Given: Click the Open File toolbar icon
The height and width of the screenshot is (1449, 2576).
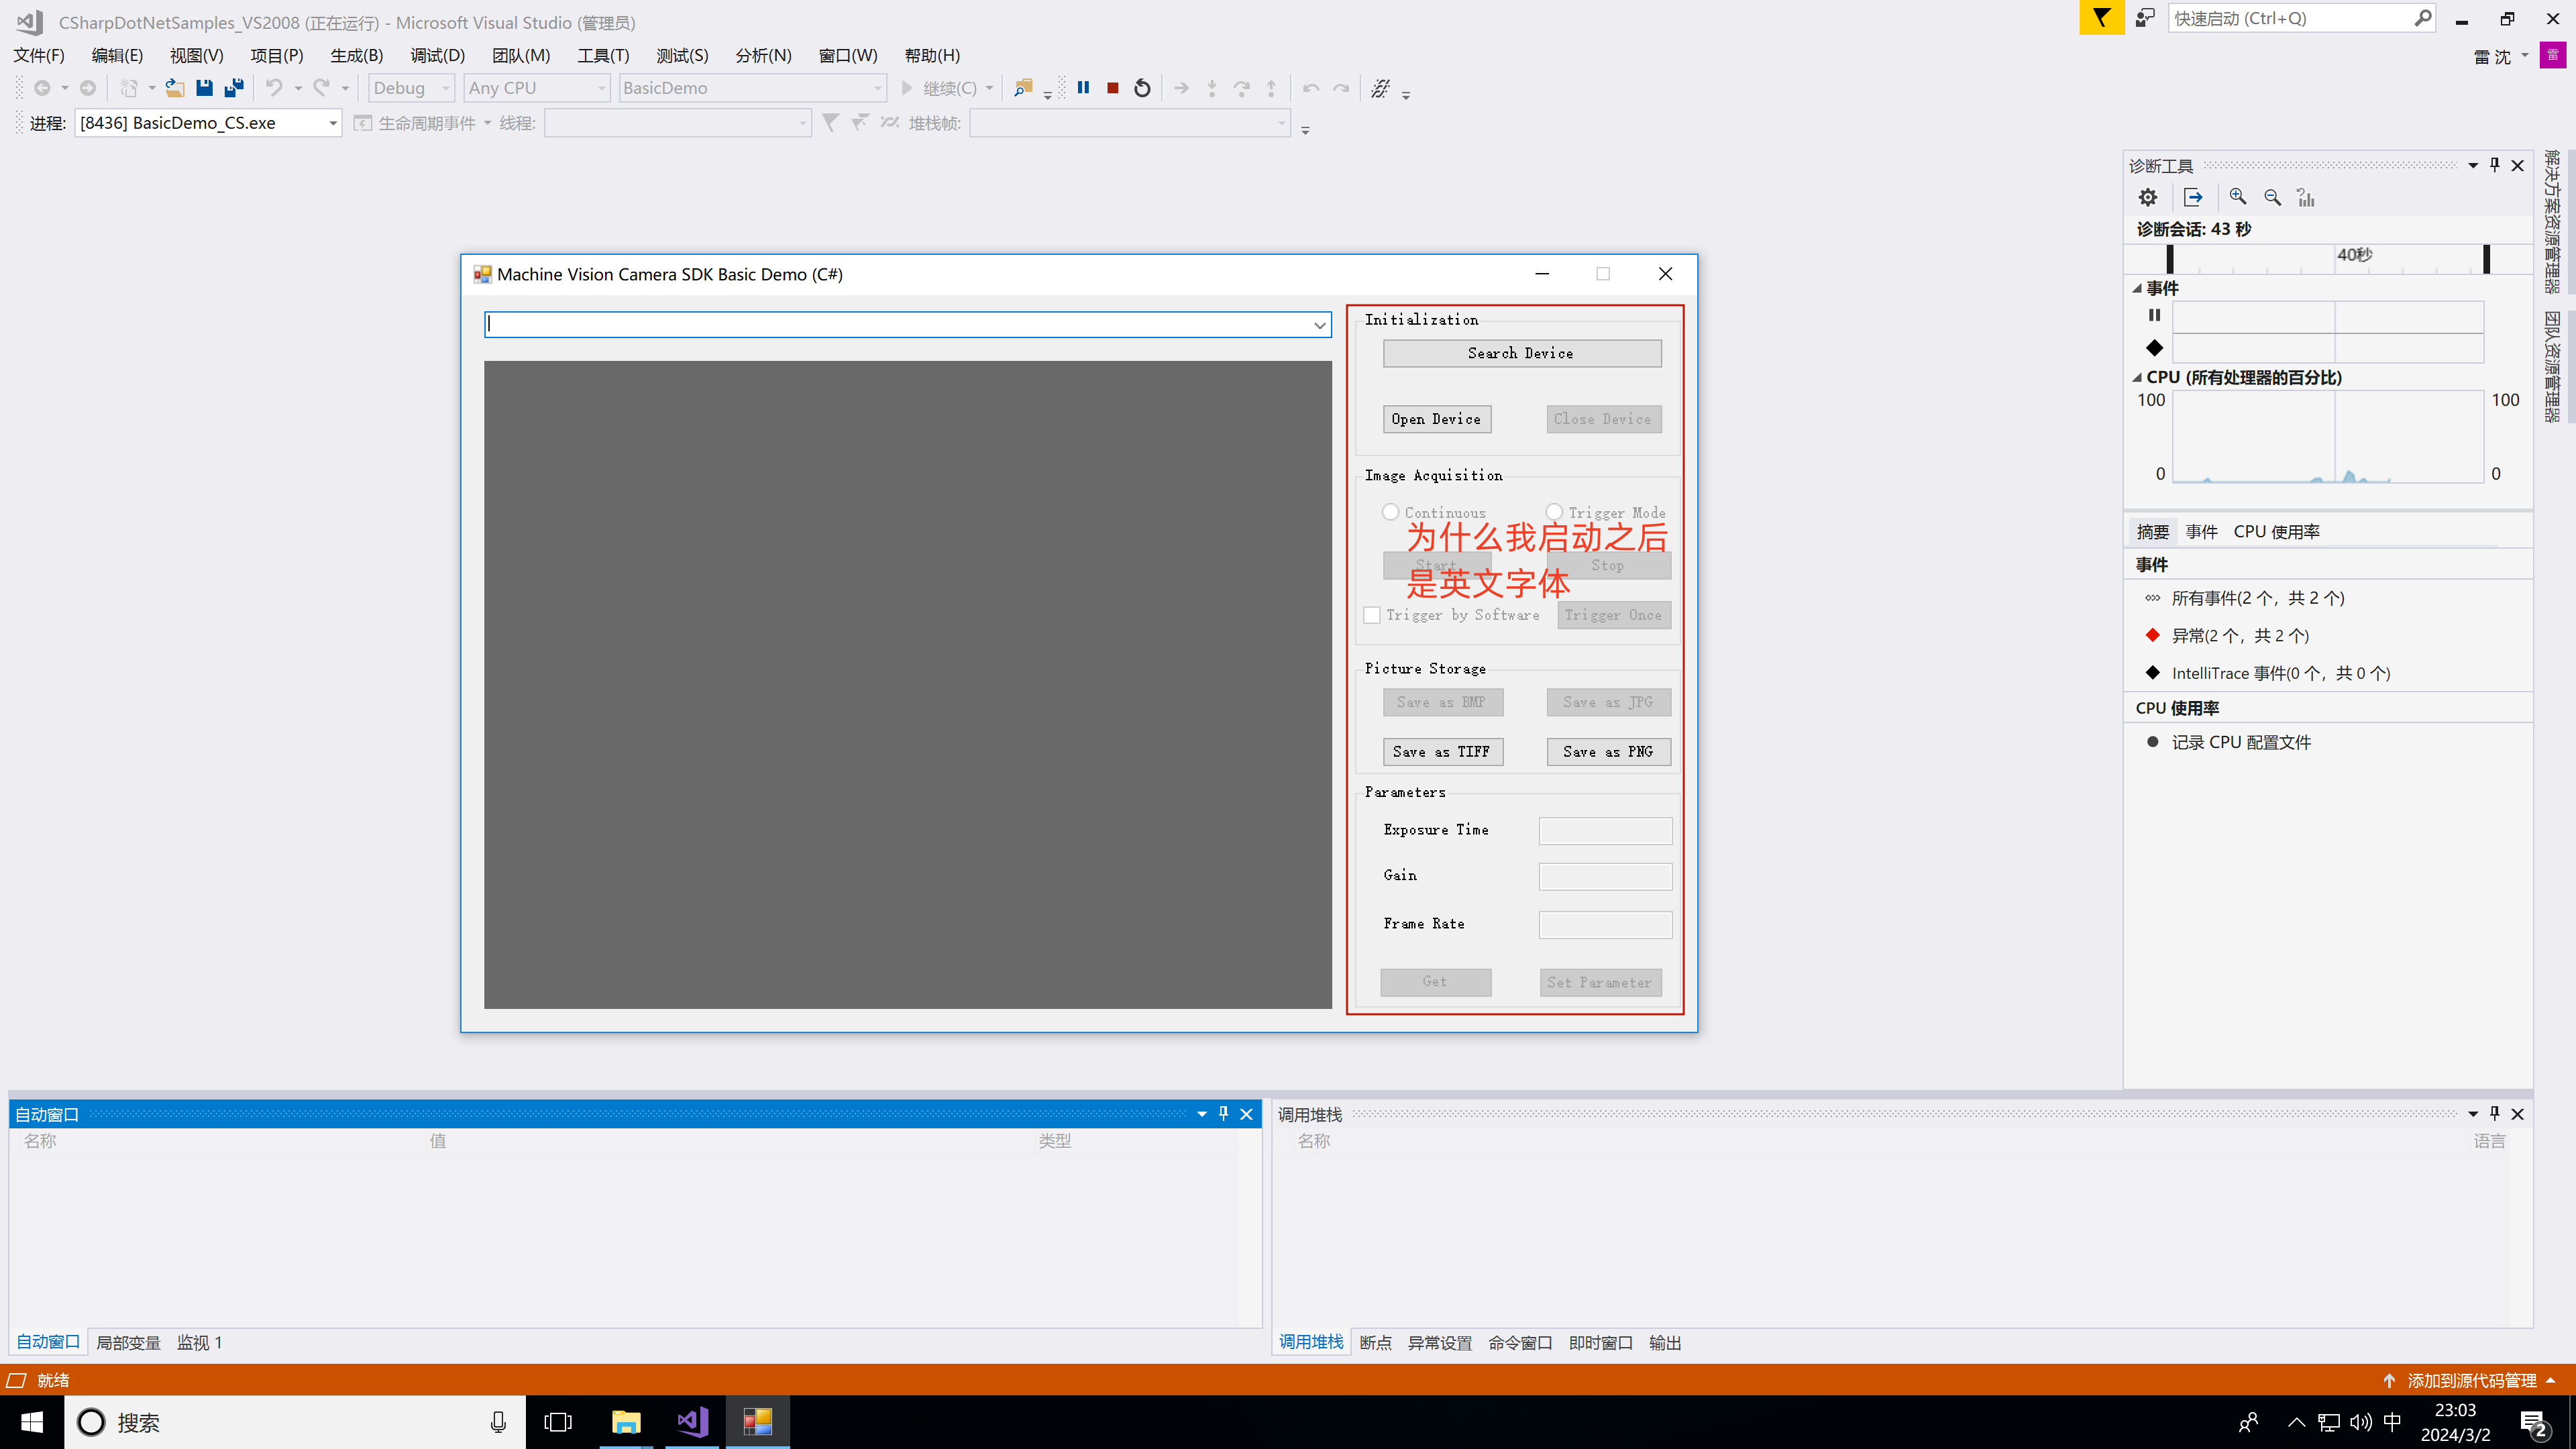Looking at the screenshot, I should (x=175, y=88).
